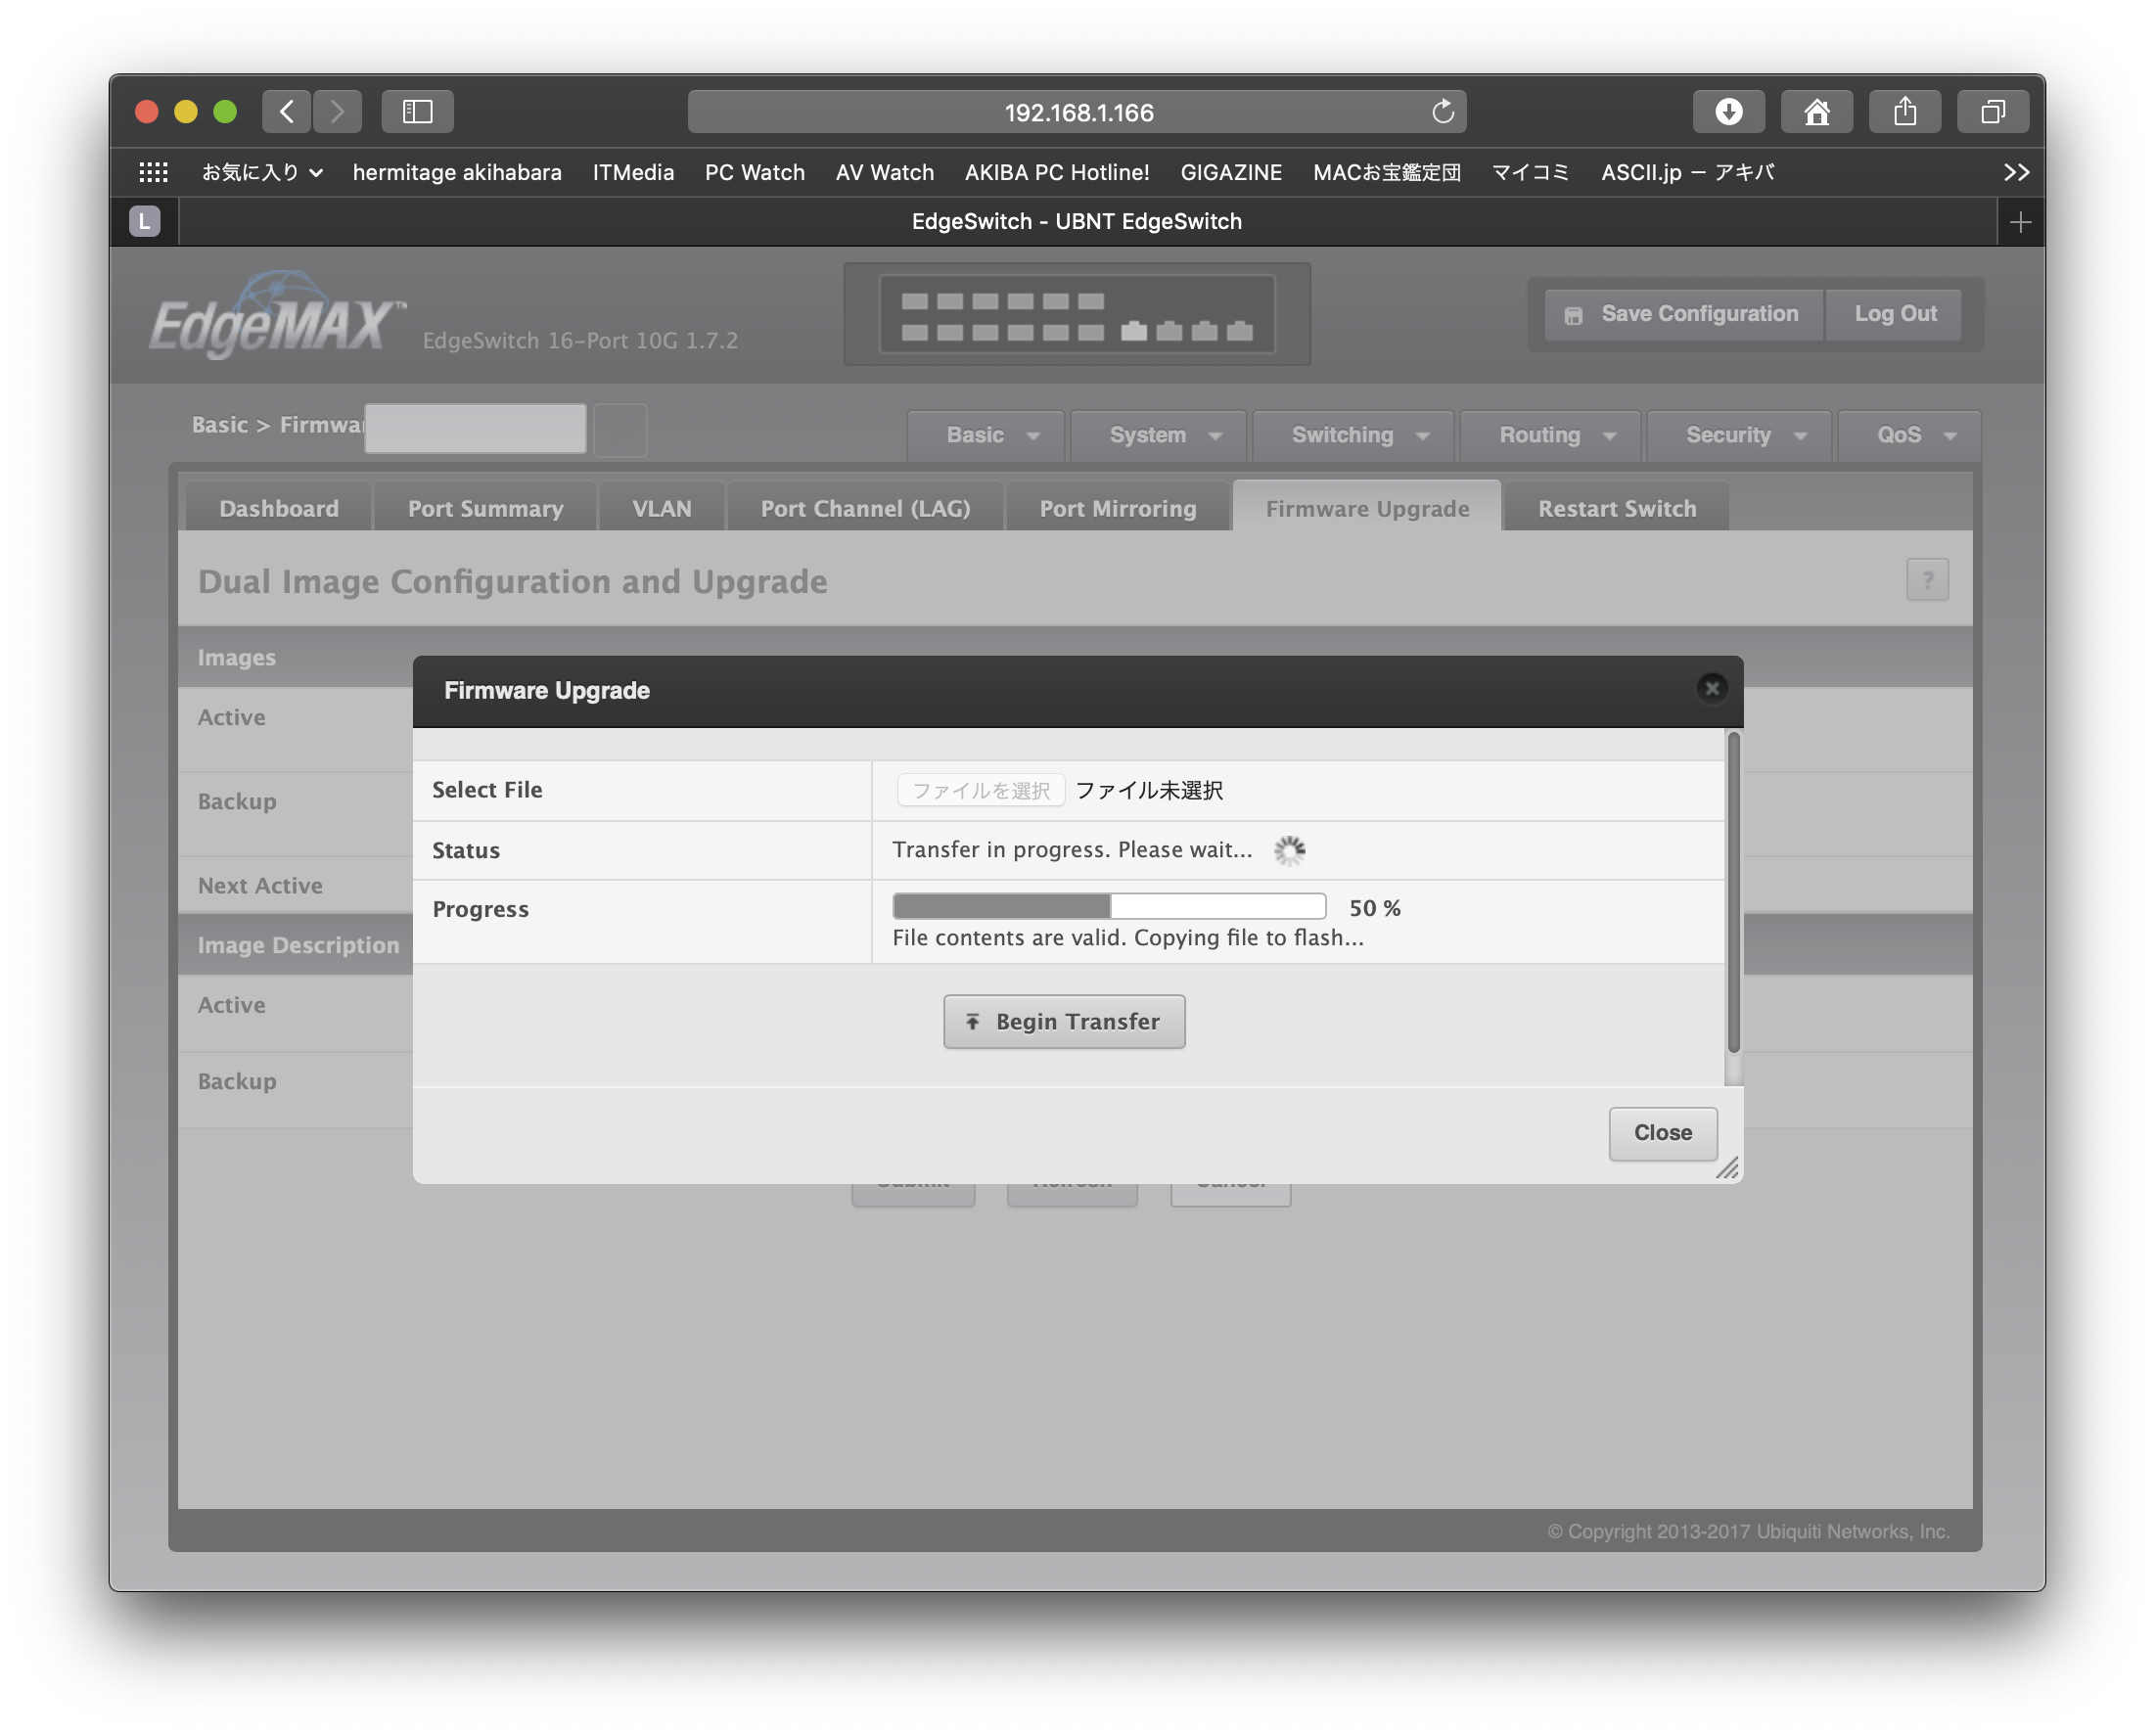Viewport: 2155px width, 1736px height.
Task: Open the ASCII.jp bookmark
Action: coord(1686,172)
